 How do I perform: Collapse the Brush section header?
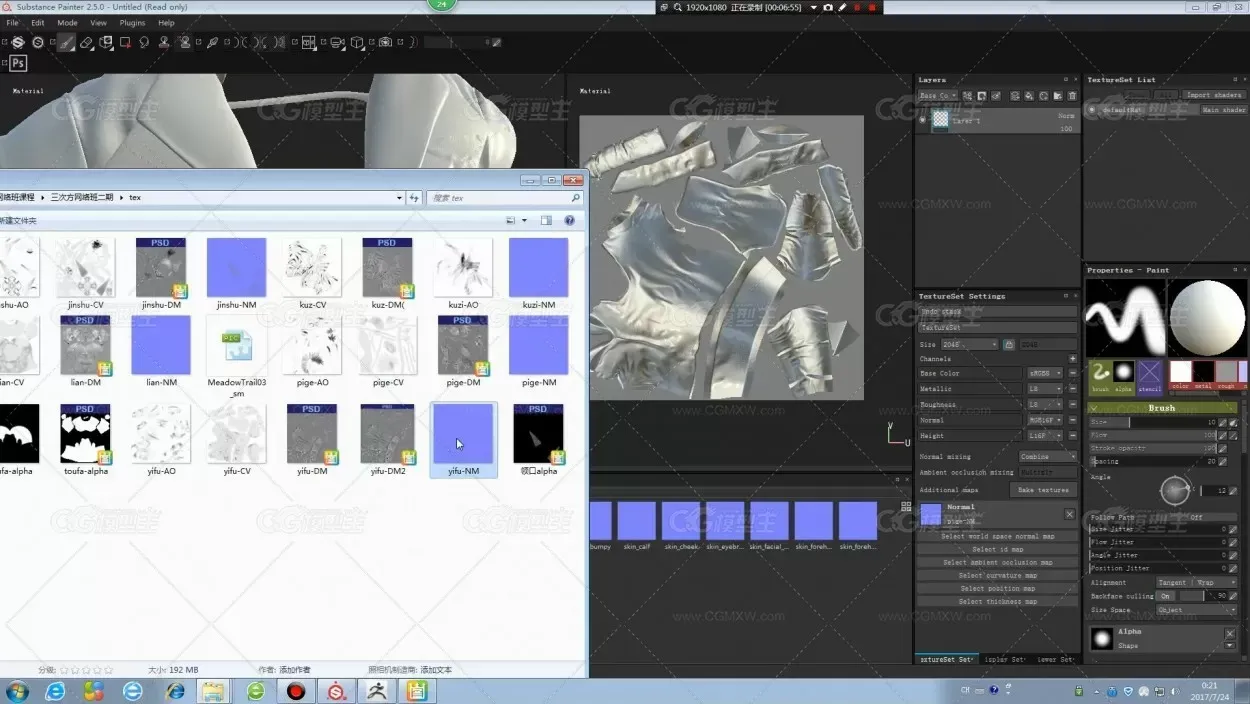1162,408
